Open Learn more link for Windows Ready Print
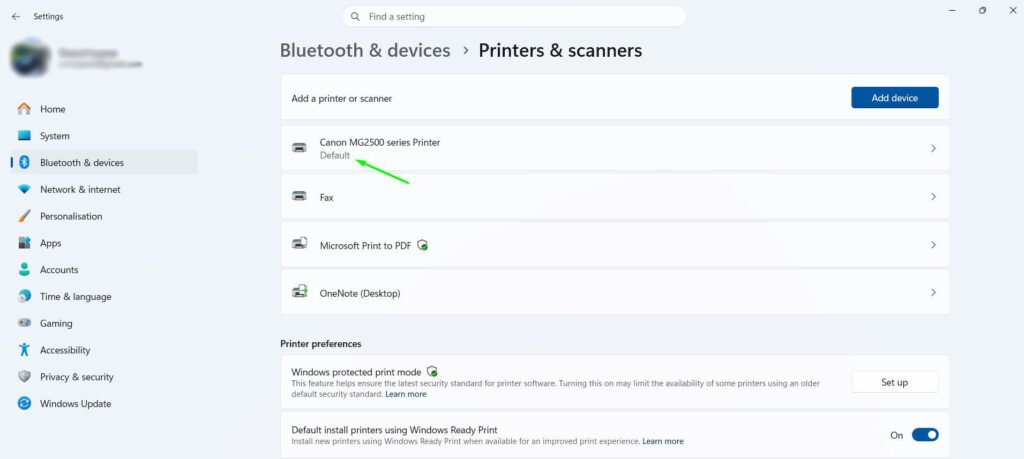This screenshot has width=1024, height=459. (x=663, y=441)
